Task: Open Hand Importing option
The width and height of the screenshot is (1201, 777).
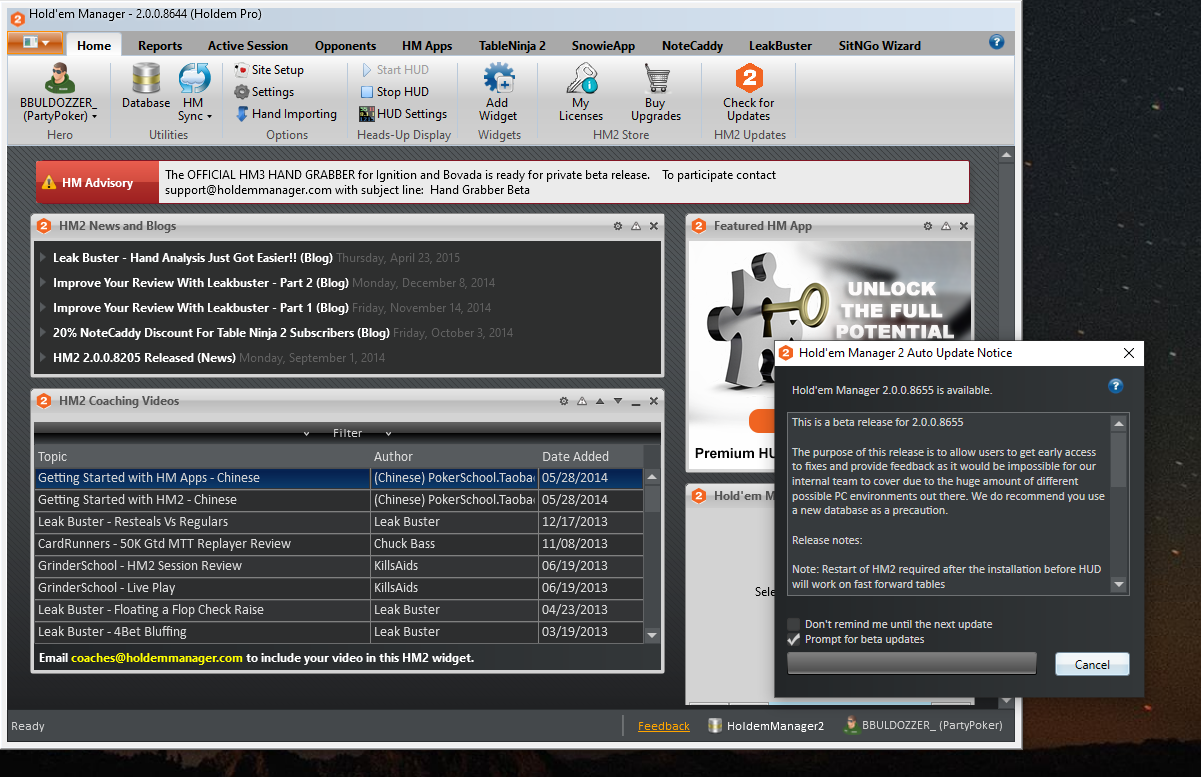Action: point(286,114)
